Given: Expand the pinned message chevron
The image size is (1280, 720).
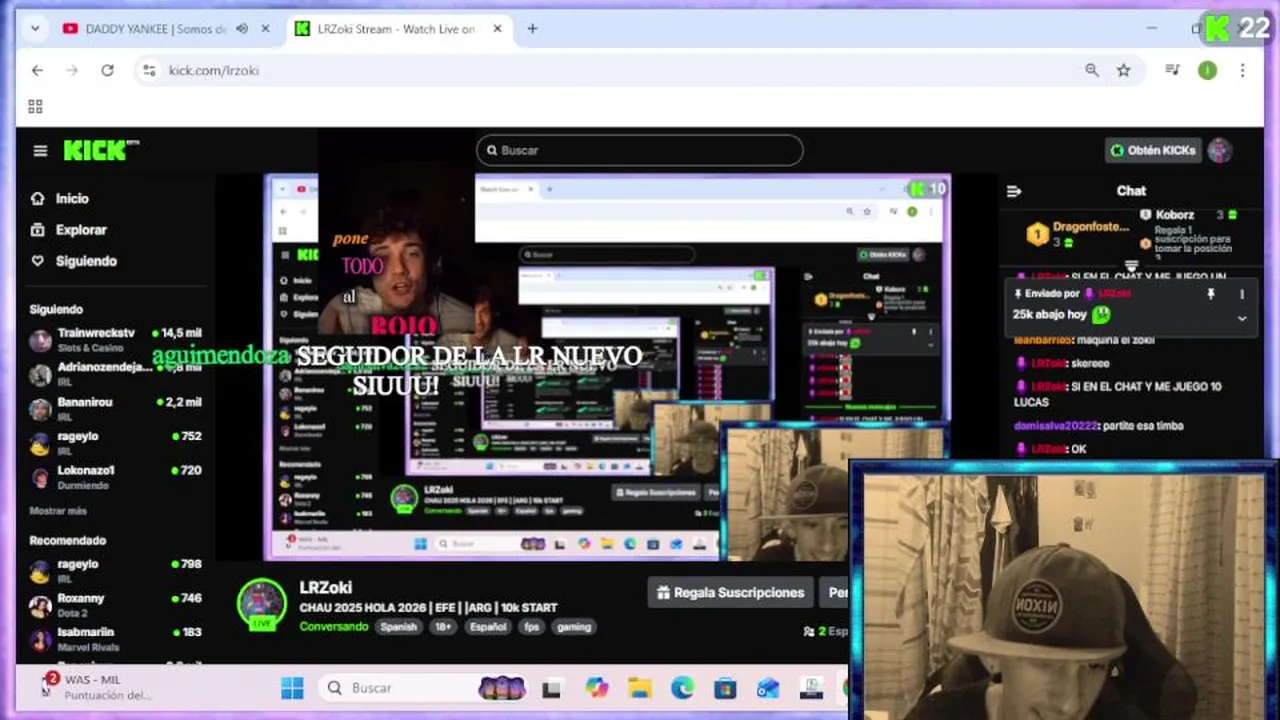Looking at the screenshot, I should 1242,318.
